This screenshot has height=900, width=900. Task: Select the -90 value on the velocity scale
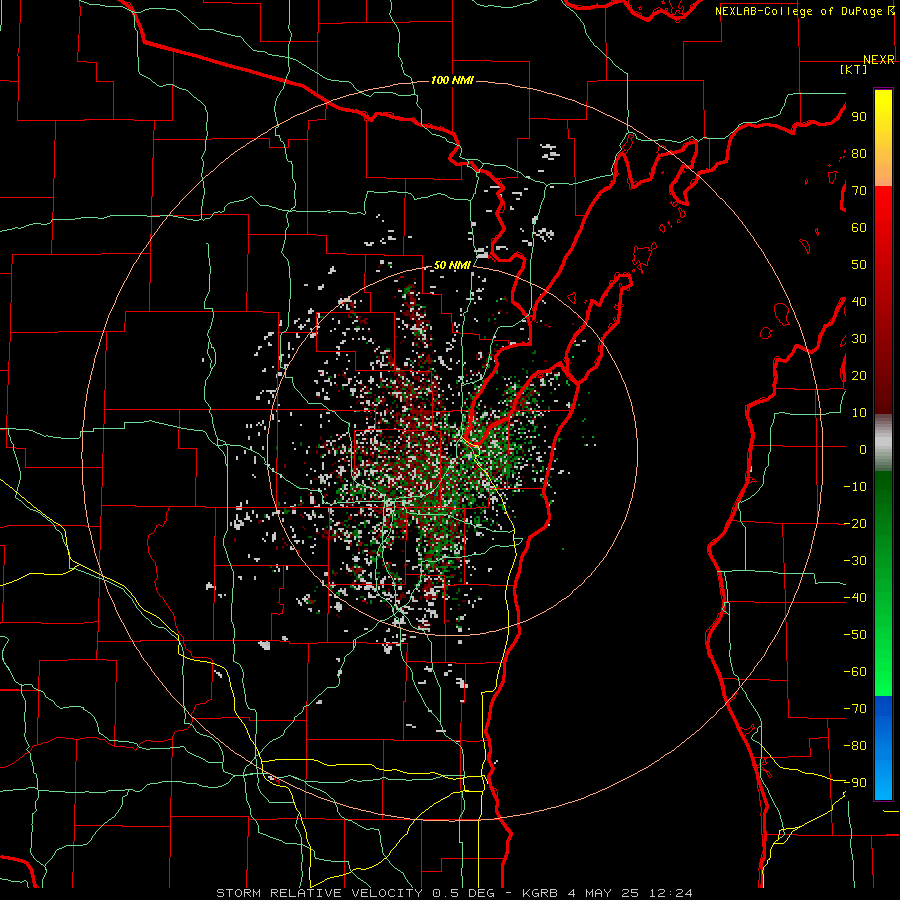(x=855, y=783)
